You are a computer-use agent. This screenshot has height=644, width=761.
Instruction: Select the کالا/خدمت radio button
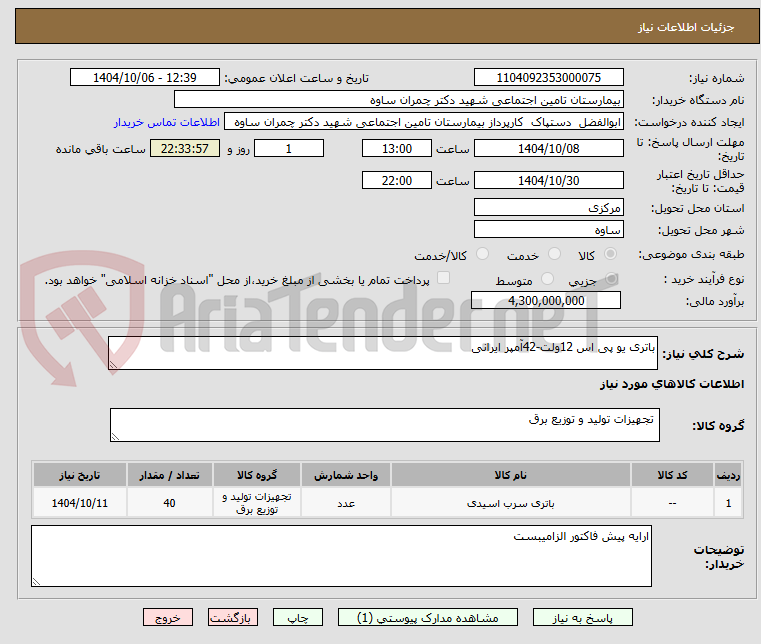click(x=482, y=254)
